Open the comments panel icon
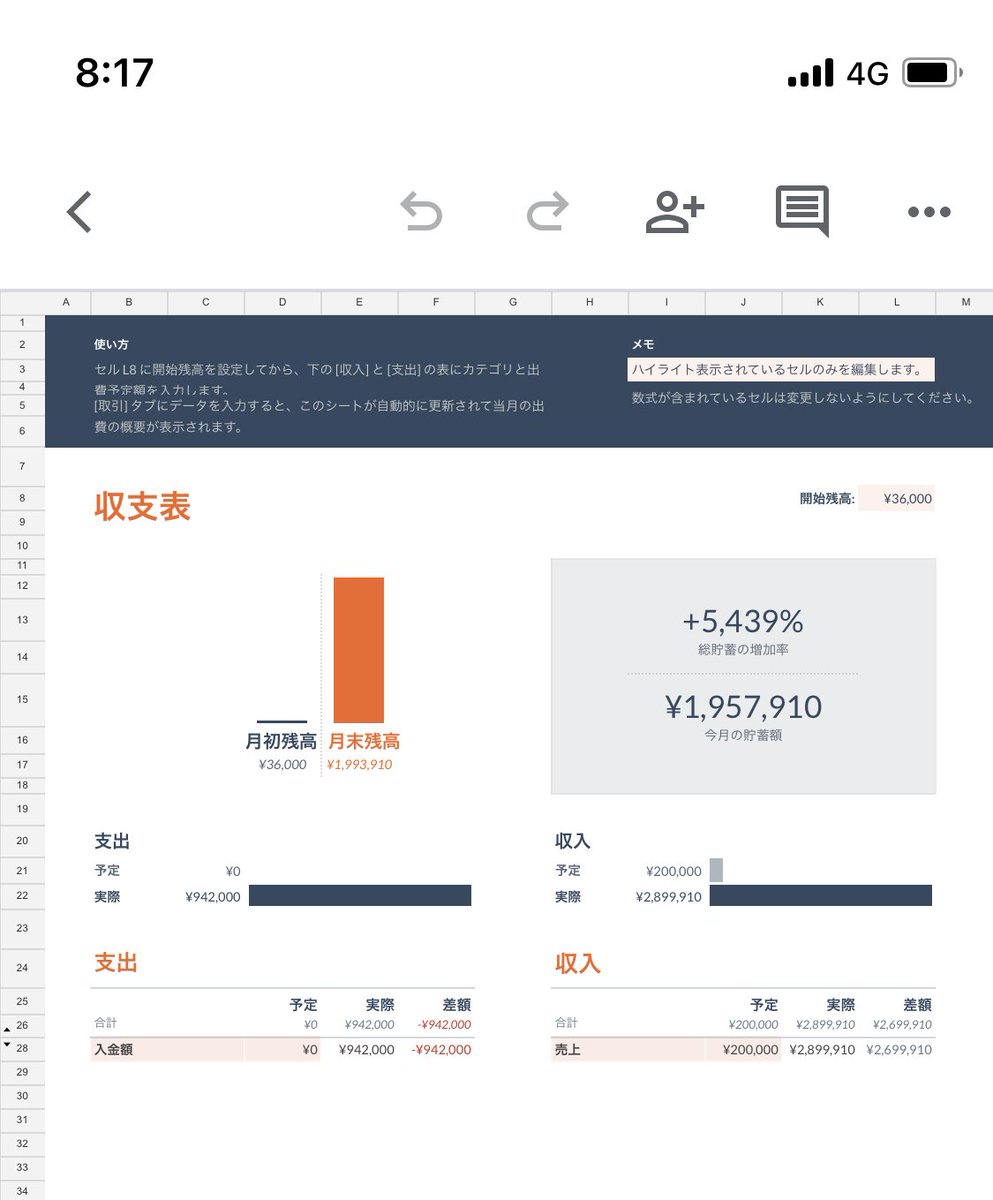Viewport: 993px width, 1200px height. coord(801,211)
